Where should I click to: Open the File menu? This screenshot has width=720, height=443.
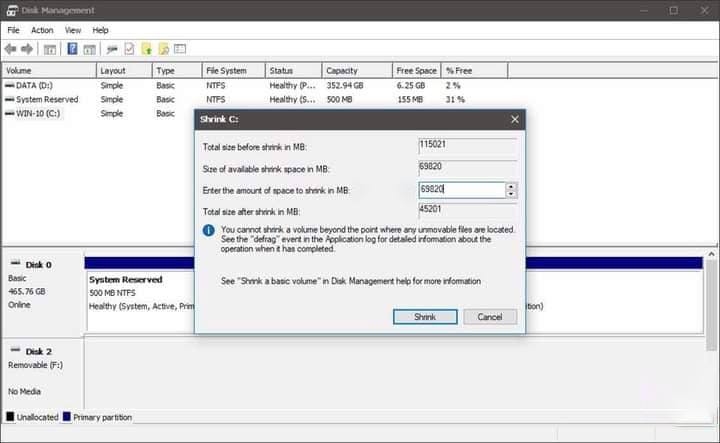13,31
